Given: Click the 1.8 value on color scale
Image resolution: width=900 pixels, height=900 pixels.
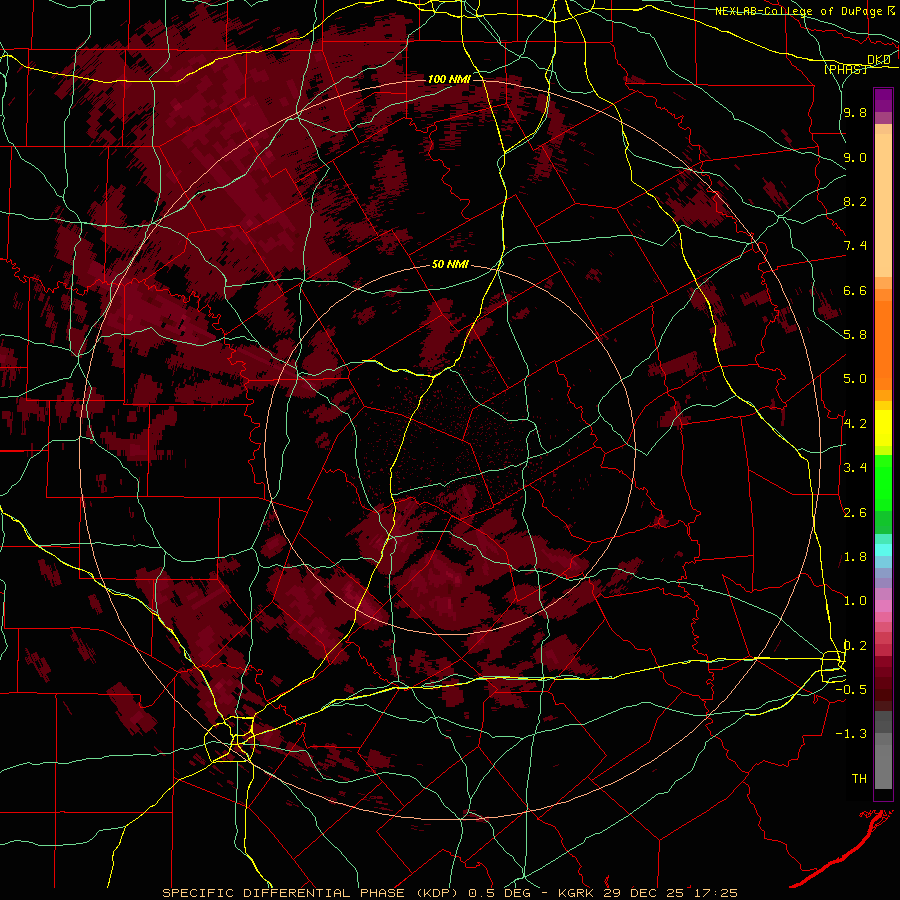Looking at the screenshot, I should [855, 557].
